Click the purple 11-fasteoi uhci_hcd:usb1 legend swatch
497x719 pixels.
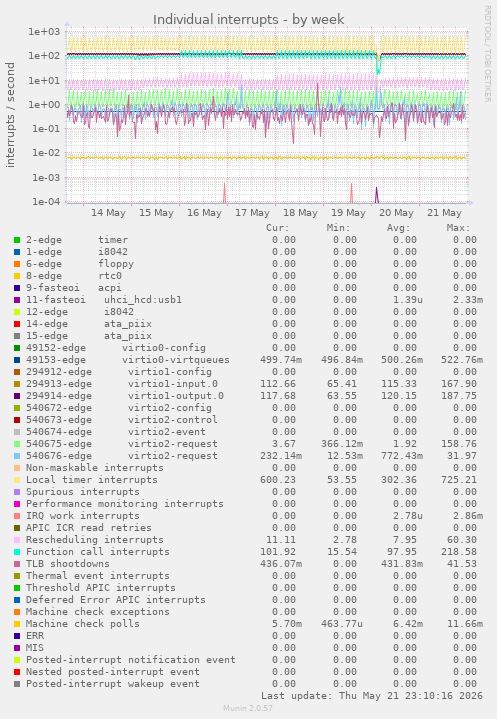[17, 300]
